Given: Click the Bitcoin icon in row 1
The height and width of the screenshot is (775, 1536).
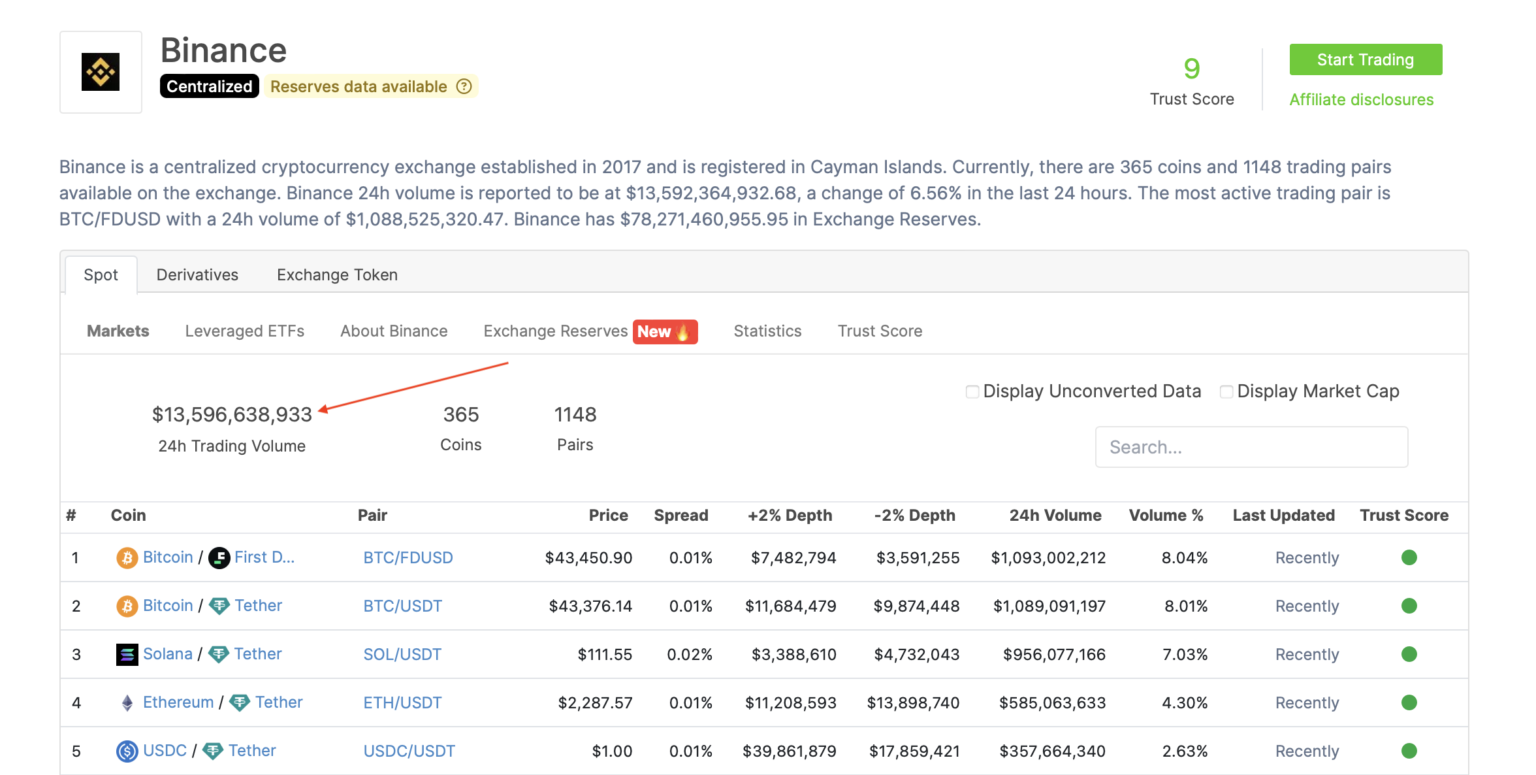Looking at the screenshot, I should click(127, 558).
